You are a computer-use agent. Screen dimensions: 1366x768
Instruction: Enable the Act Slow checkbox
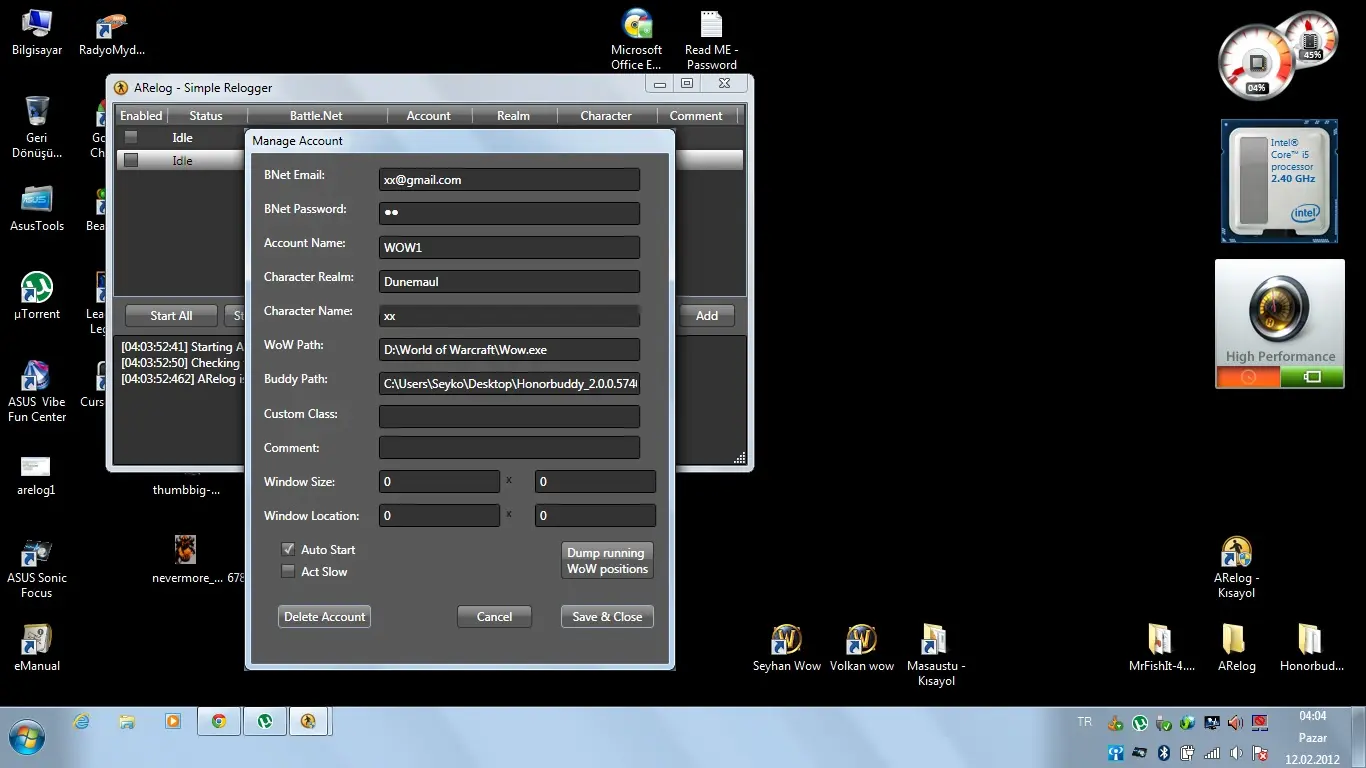click(x=288, y=572)
